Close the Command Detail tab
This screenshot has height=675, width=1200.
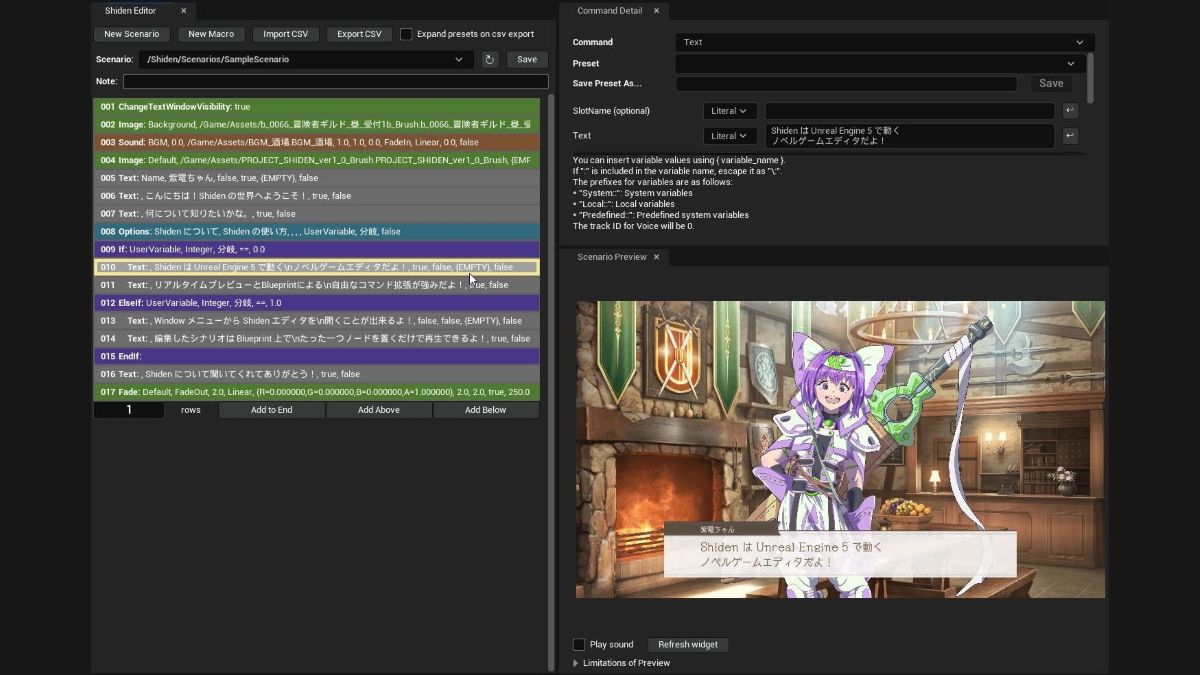[656, 11]
